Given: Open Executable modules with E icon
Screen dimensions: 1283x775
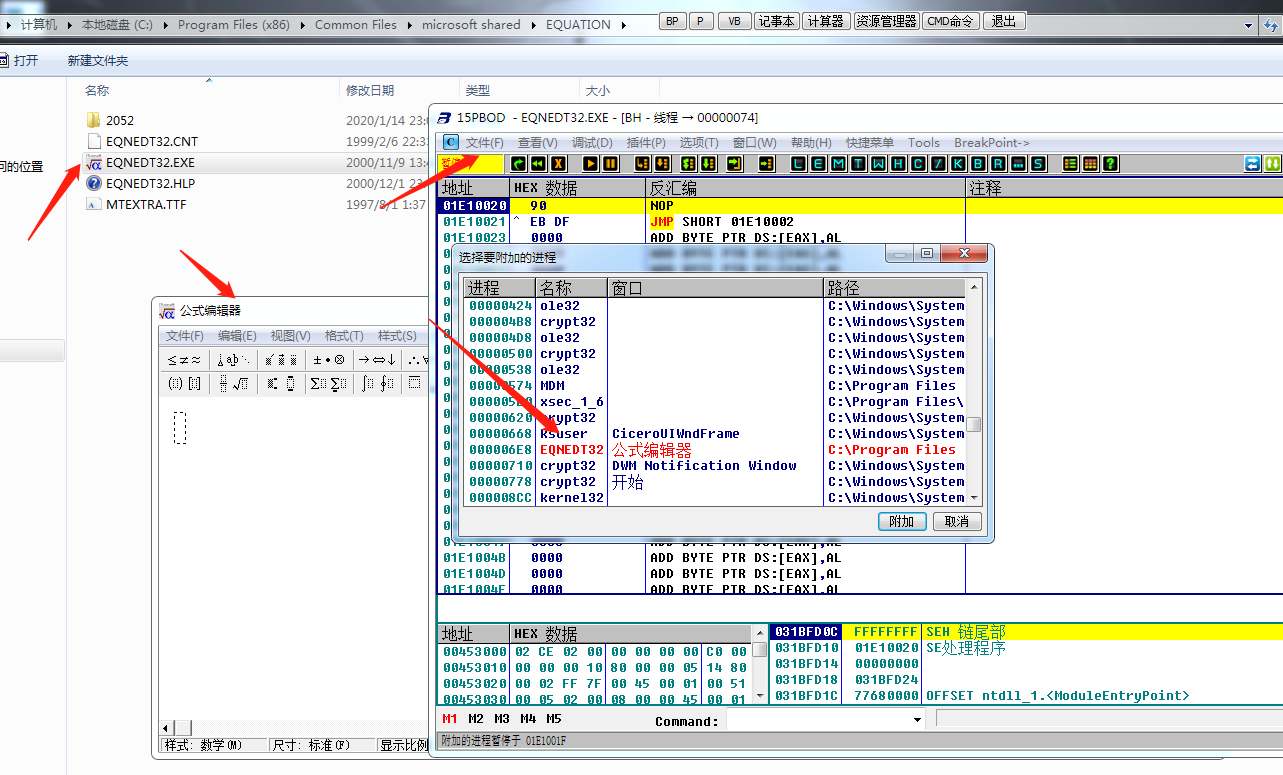Looking at the screenshot, I should pyautogui.click(x=819, y=163).
